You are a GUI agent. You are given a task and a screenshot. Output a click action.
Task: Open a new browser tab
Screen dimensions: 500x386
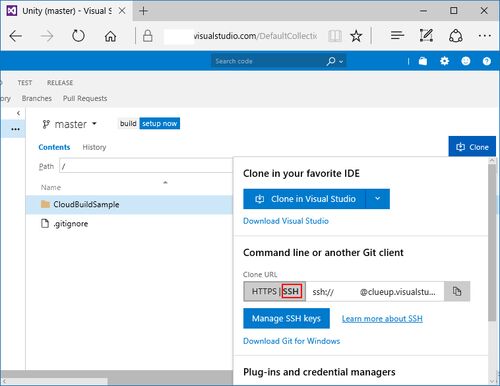143,11
